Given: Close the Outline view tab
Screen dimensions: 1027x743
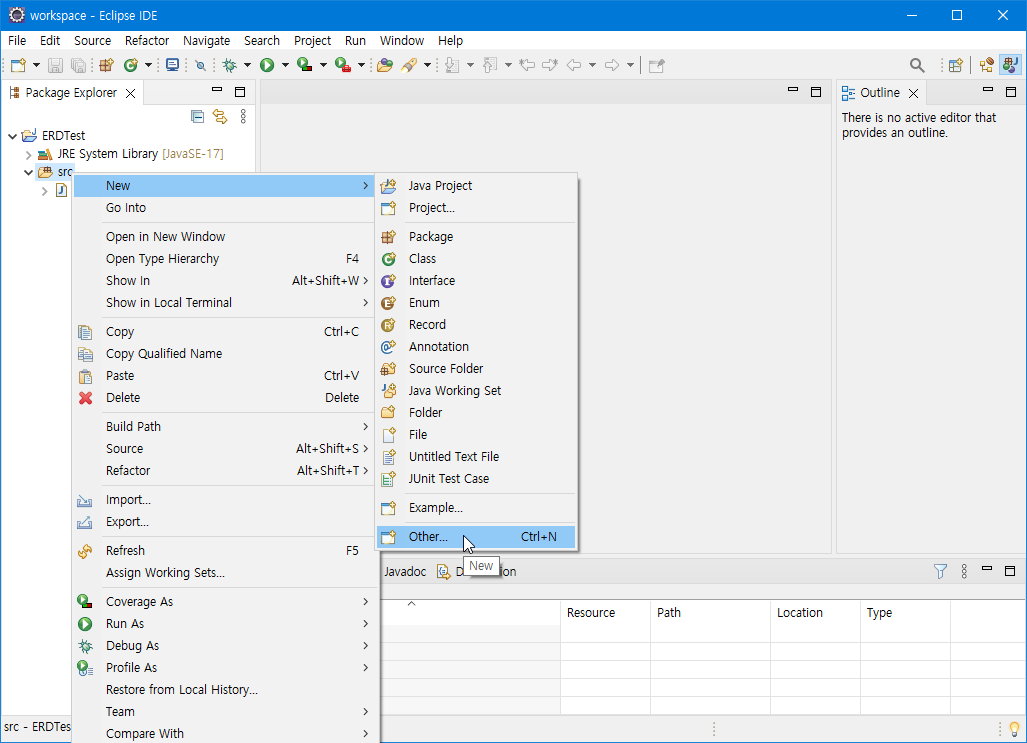Looking at the screenshot, I should pyautogui.click(x=913, y=93).
